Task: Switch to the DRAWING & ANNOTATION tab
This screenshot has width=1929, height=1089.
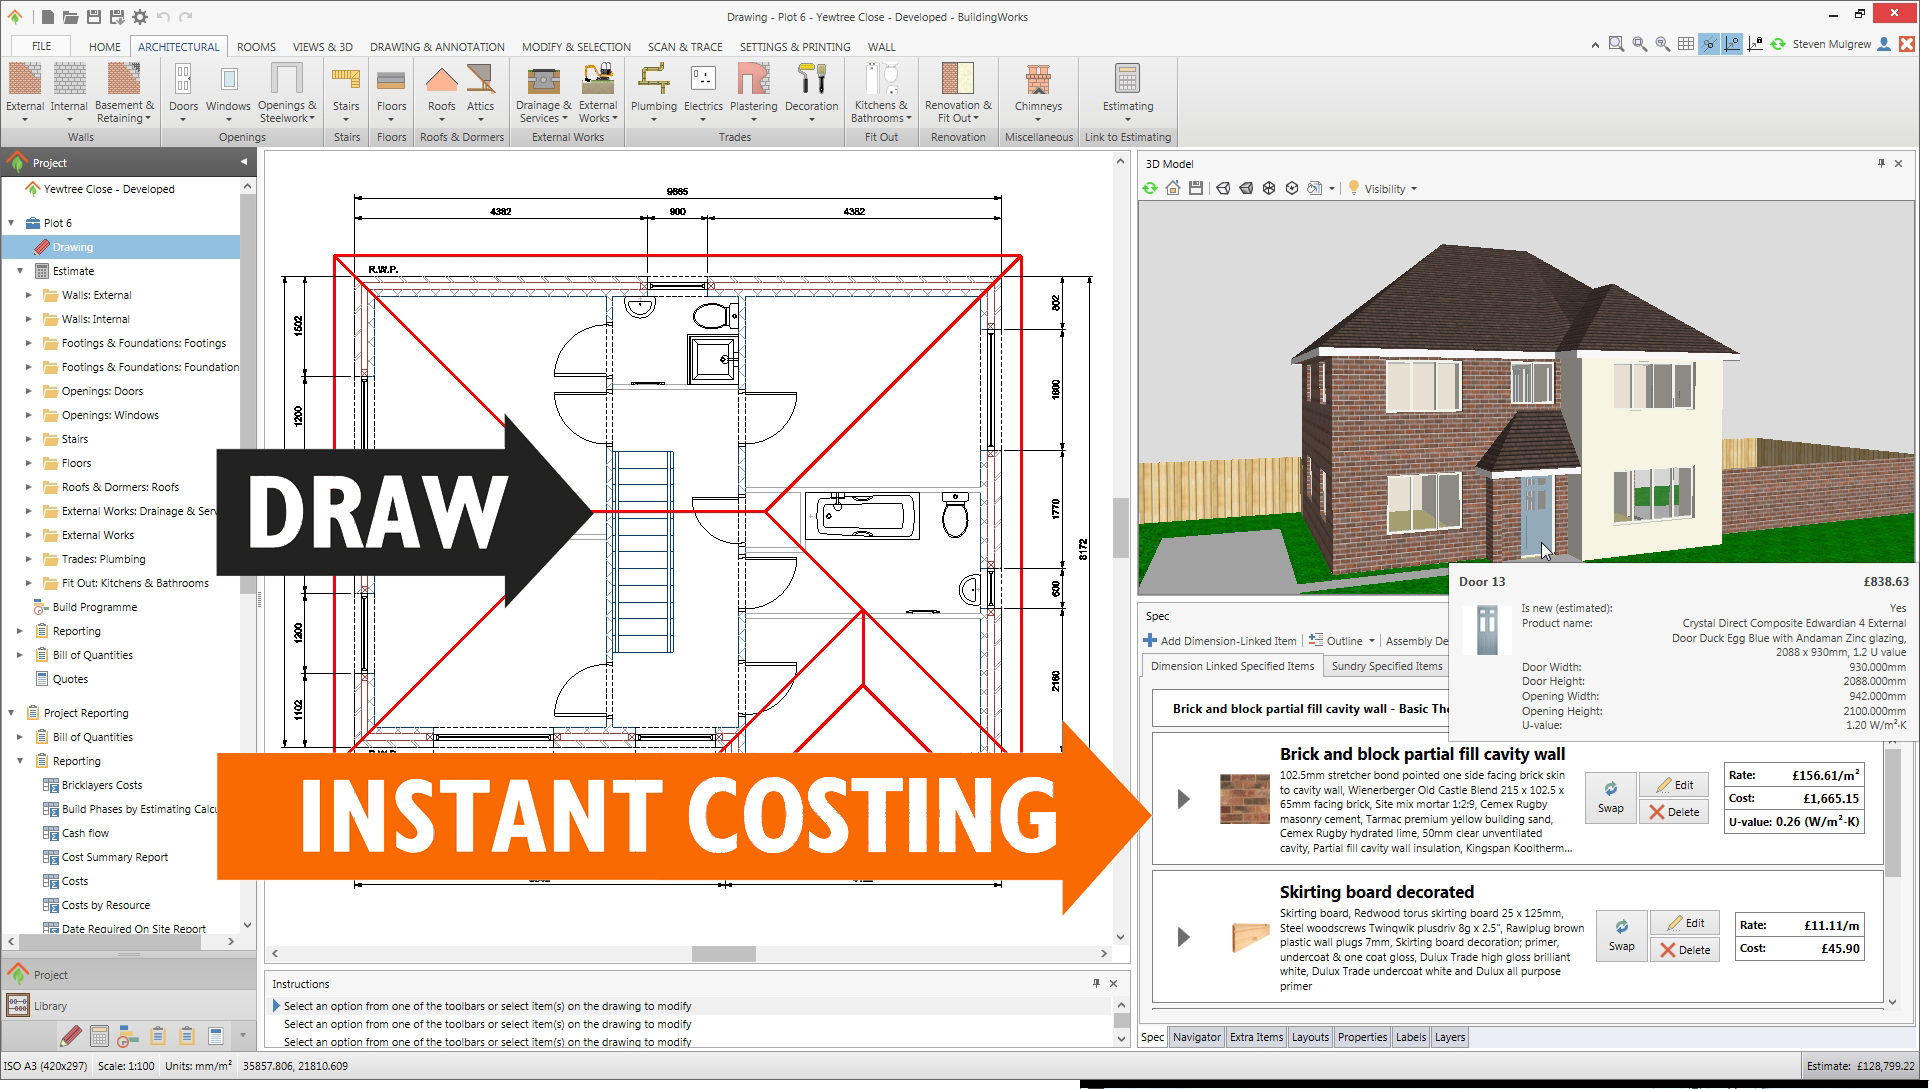Action: point(437,46)
